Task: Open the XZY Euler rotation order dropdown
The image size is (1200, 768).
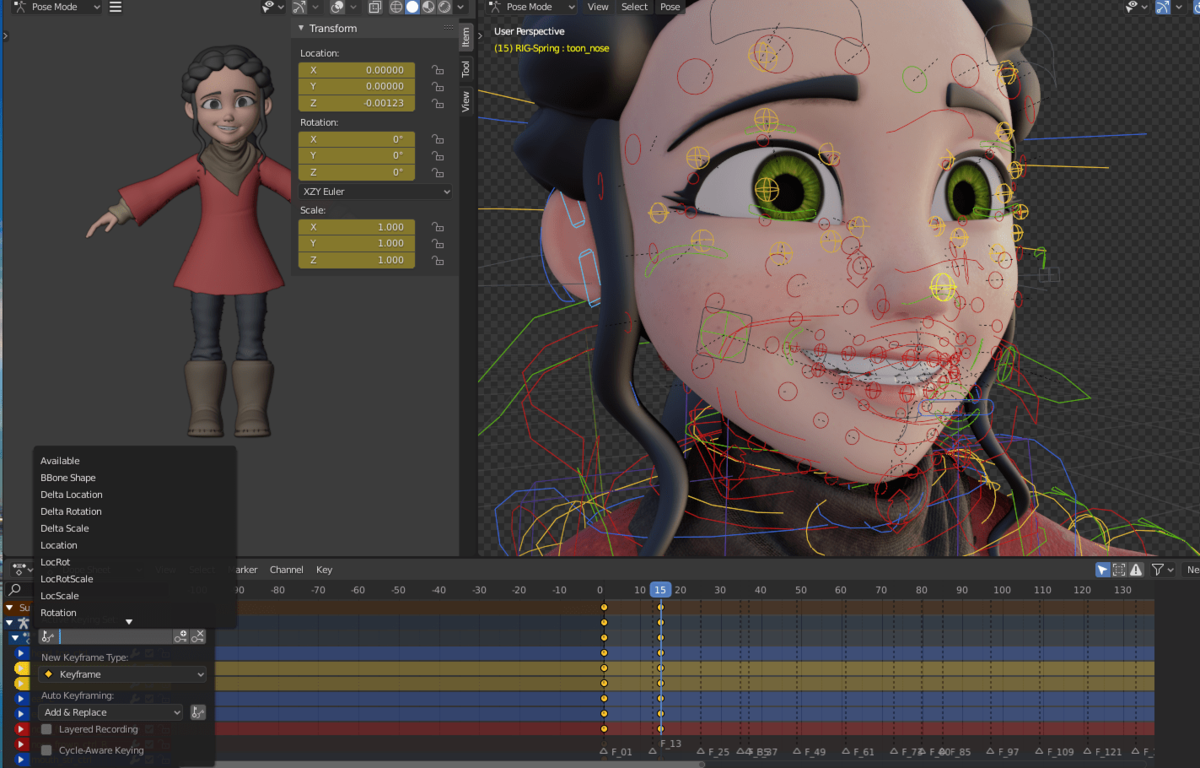Action: 374,191
